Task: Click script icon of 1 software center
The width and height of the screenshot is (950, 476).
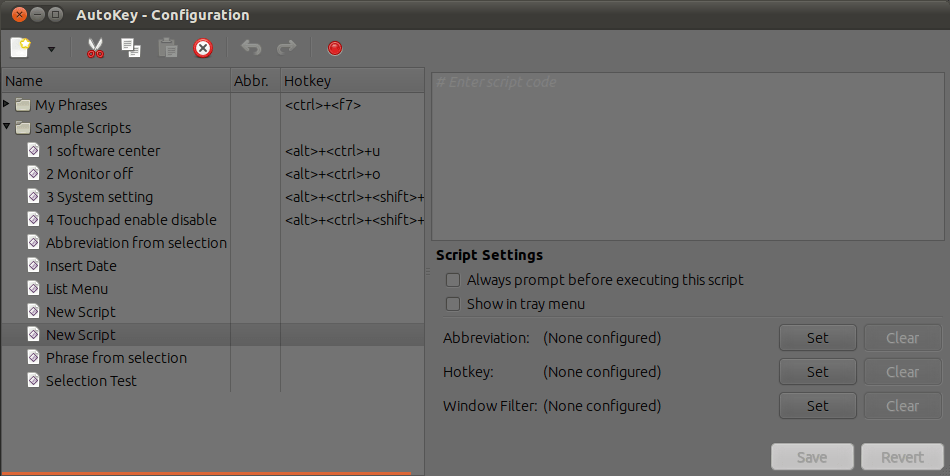Action: (34, 150)
